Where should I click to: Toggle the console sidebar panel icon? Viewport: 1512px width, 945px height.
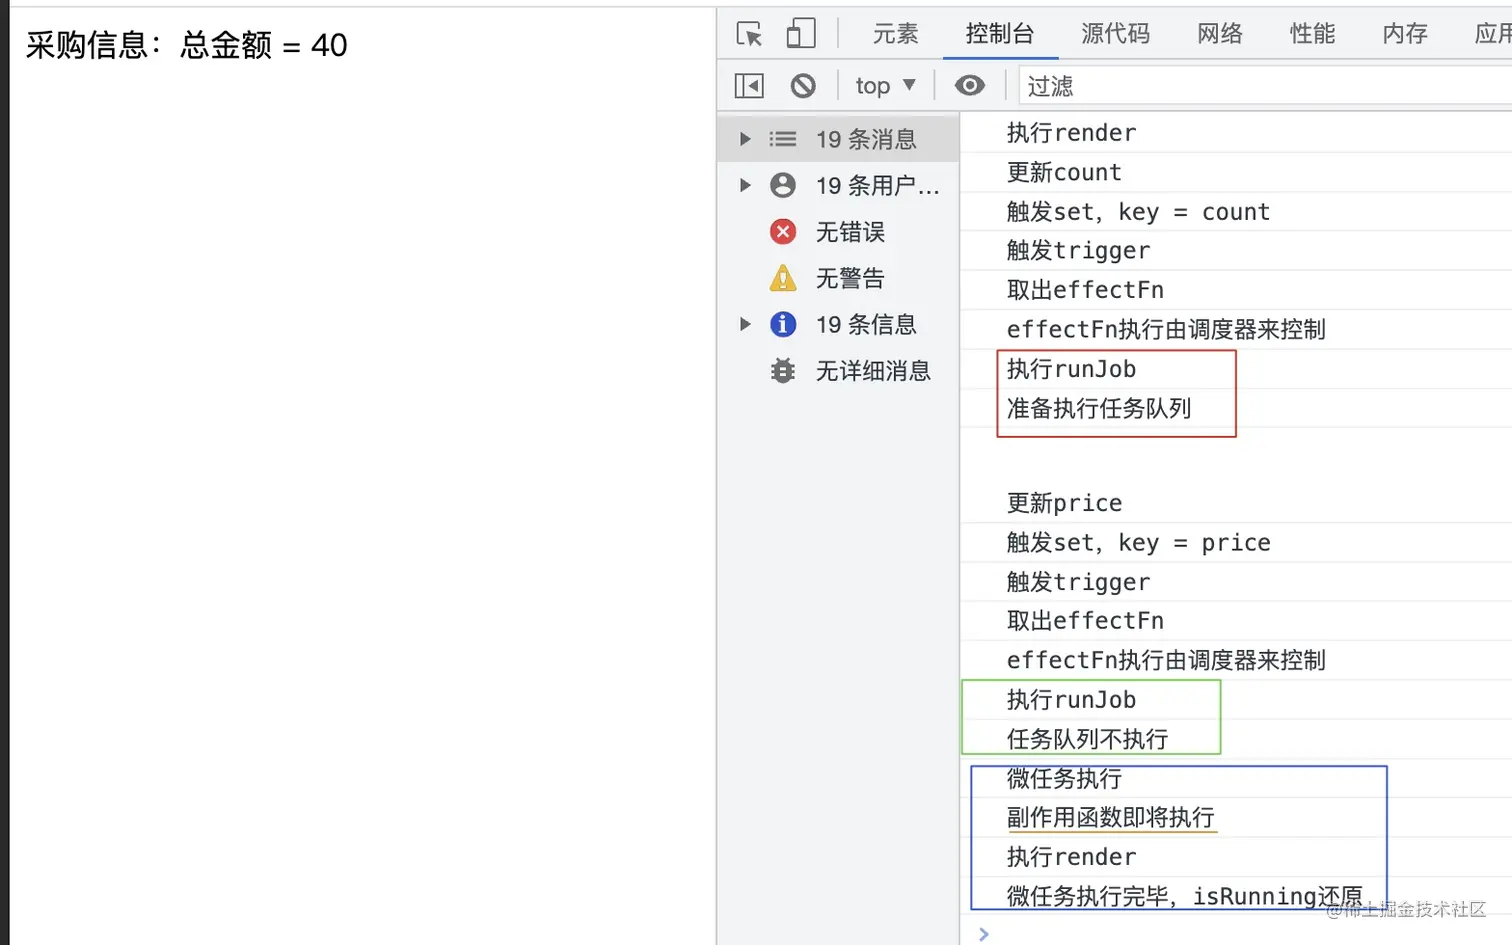(x=749, y=86)
